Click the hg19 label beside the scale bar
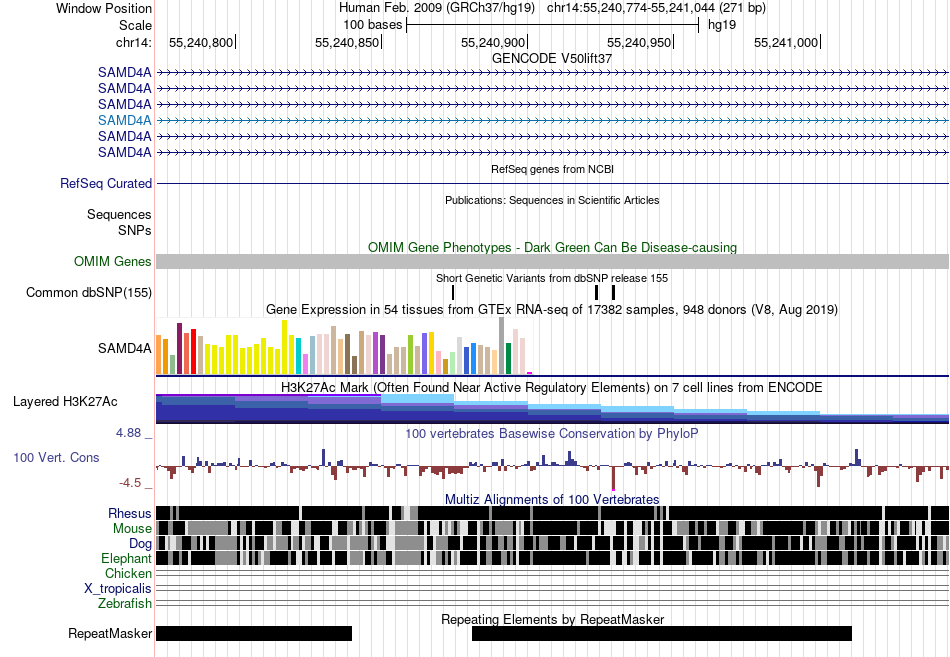Image resolution: width=950 pixels, height=657 pixels. (722, 25)
